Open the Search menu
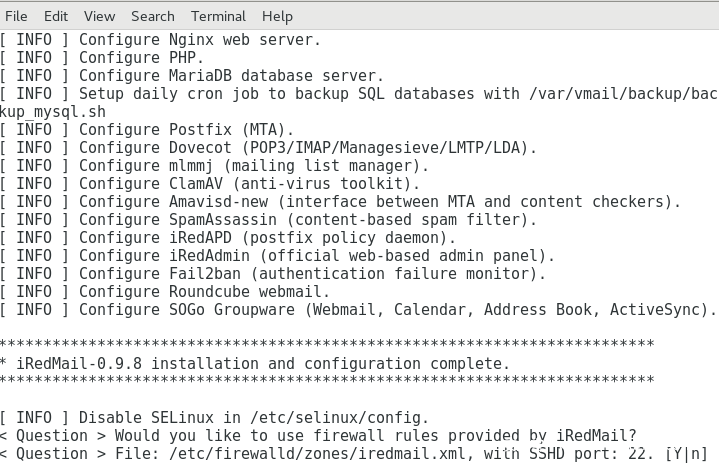The image size is (719, 464). click(x=152, y=16)
